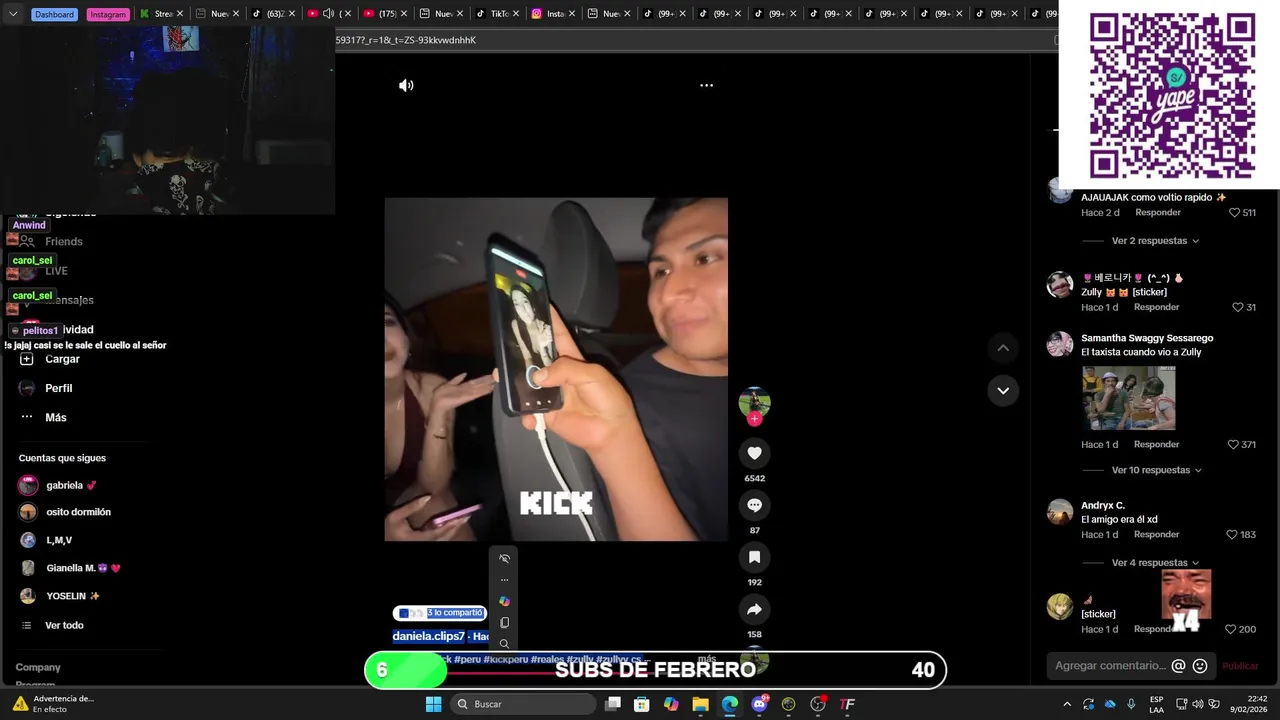Open File Explorer from the taskbar
This screenshot has width=1280, height=720.
[700, 704]
